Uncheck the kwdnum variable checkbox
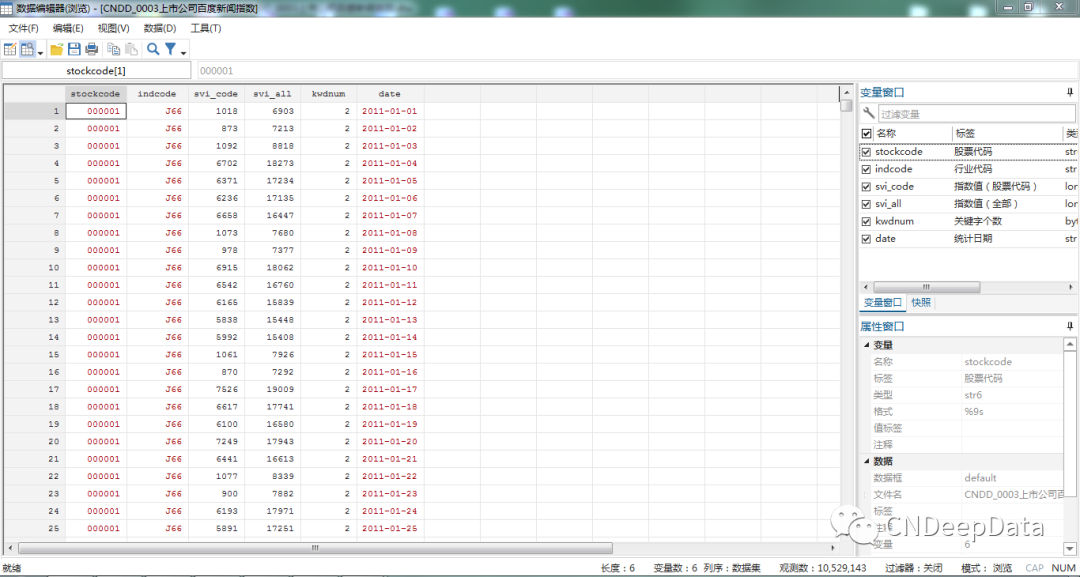Screen dimensions: 1080x577 [866, 221]
